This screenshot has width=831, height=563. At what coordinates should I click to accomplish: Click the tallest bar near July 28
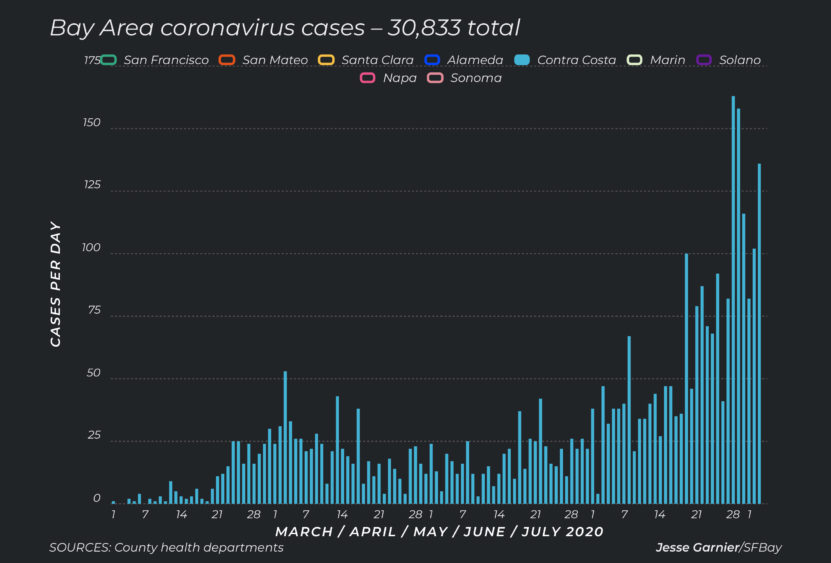click(x=733, y=300)
